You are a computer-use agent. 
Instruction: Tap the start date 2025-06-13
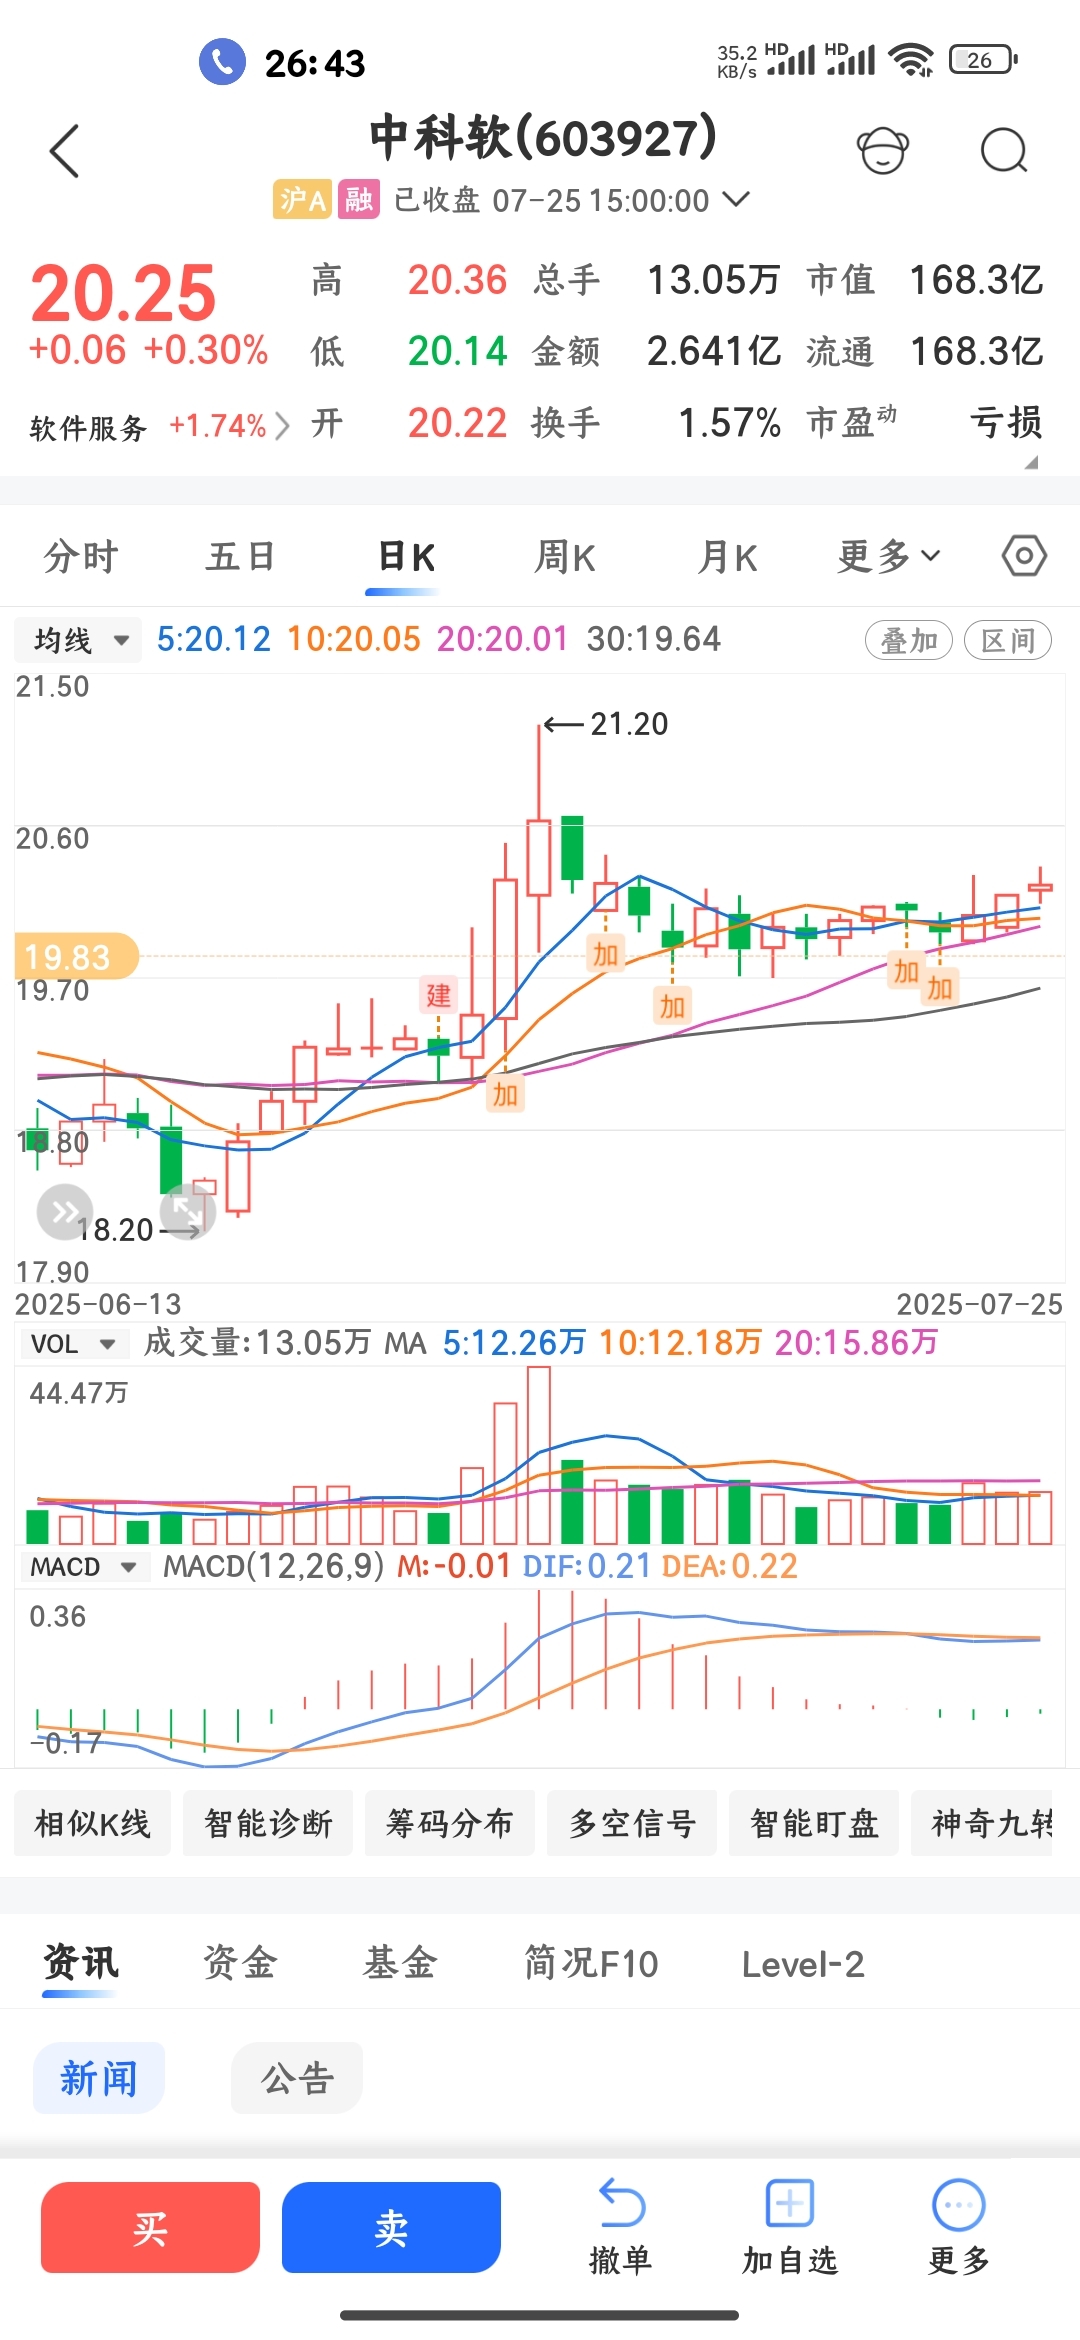(x=98, y=1304)
